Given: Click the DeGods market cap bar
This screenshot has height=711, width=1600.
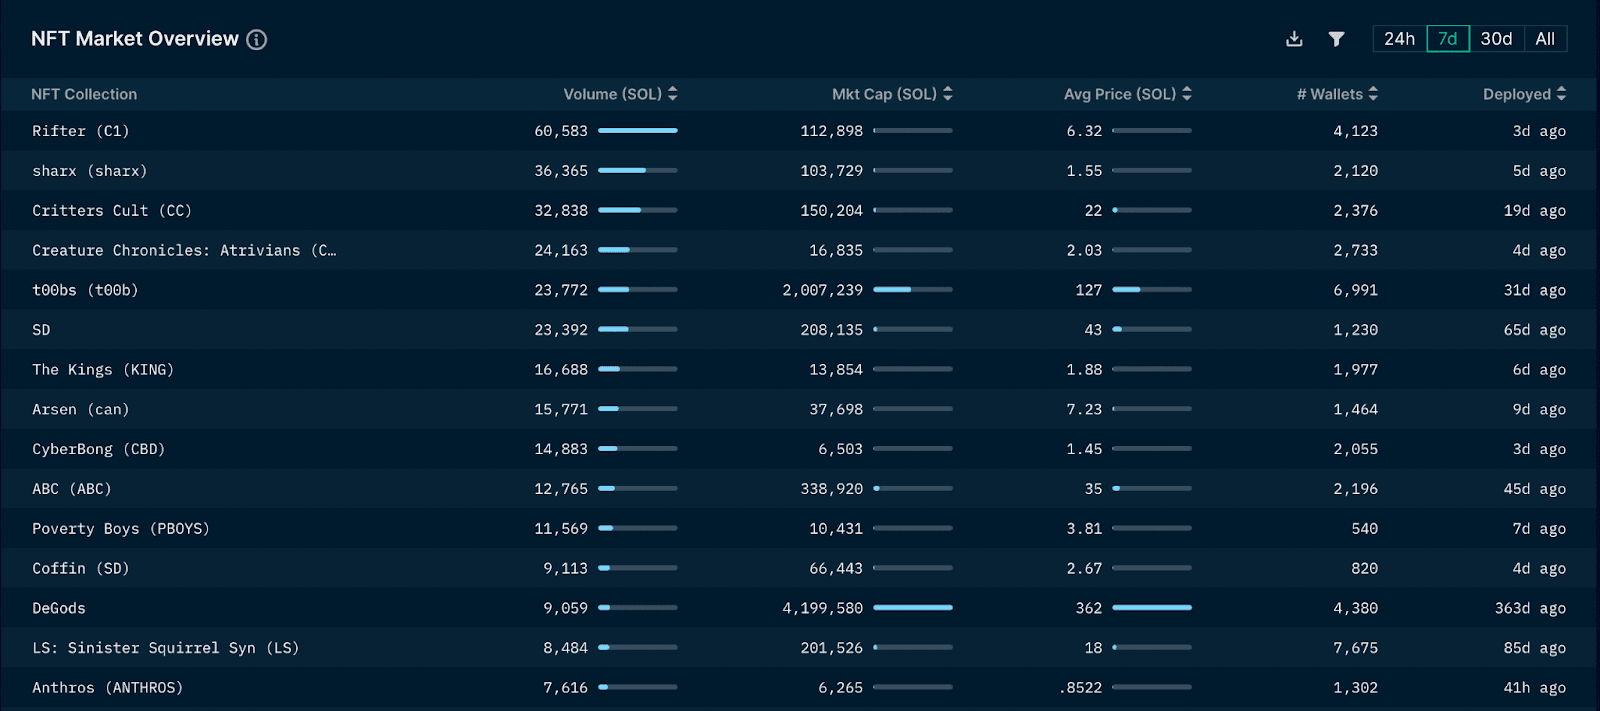Looking at the screenshot, I should click(x=913, y=607).
